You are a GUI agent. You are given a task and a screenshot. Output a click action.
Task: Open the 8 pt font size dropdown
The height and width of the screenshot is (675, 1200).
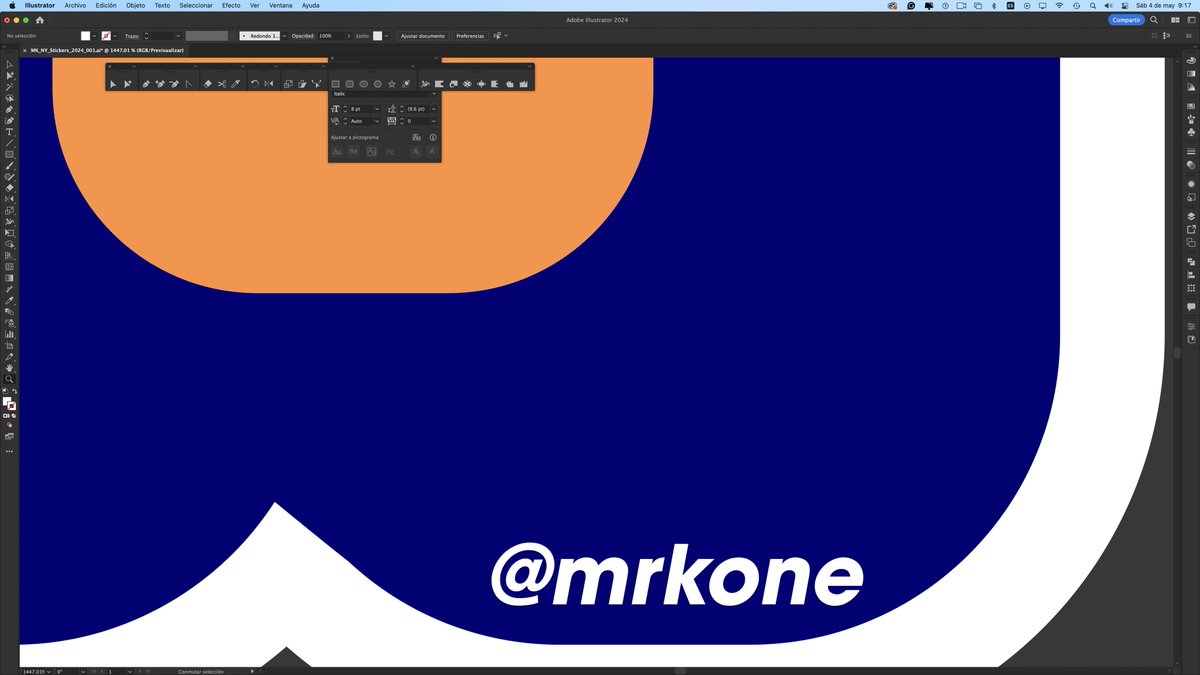[377, 108]
